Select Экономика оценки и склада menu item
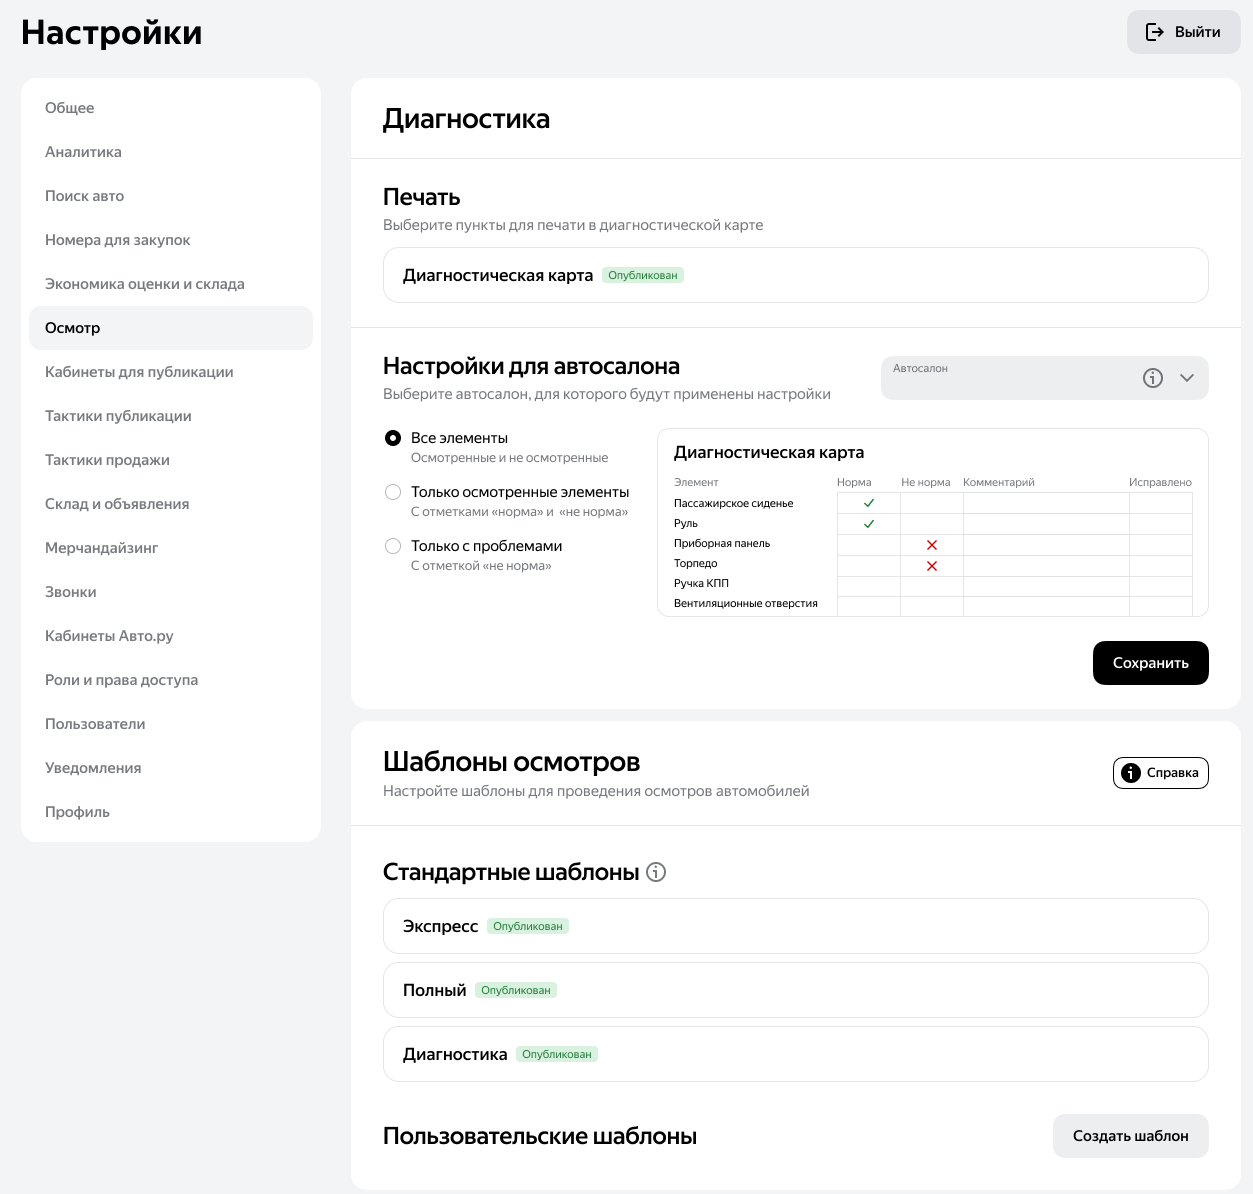1253x1194 pixels. click(x=171, y=284)
